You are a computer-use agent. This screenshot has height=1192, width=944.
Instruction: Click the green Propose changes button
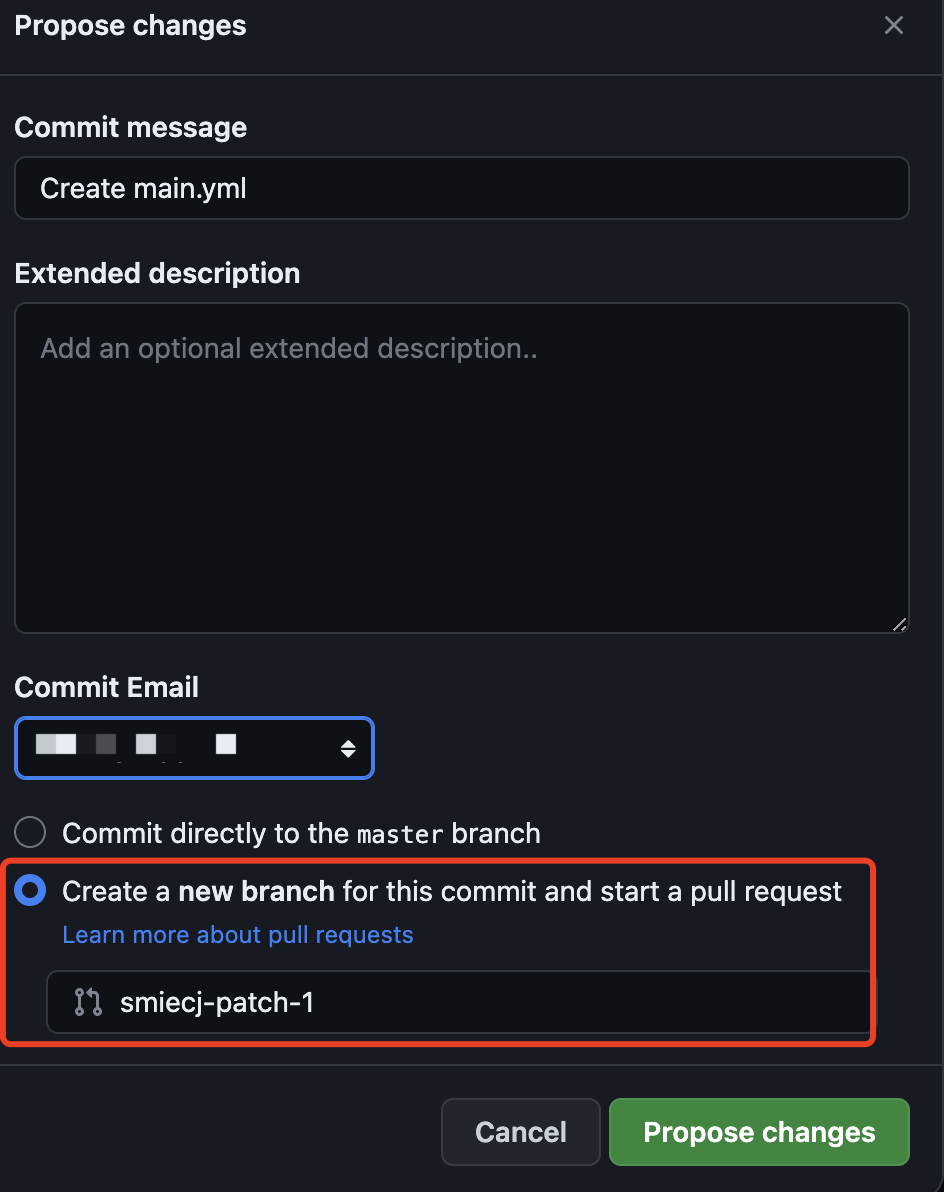point(759,1132)
